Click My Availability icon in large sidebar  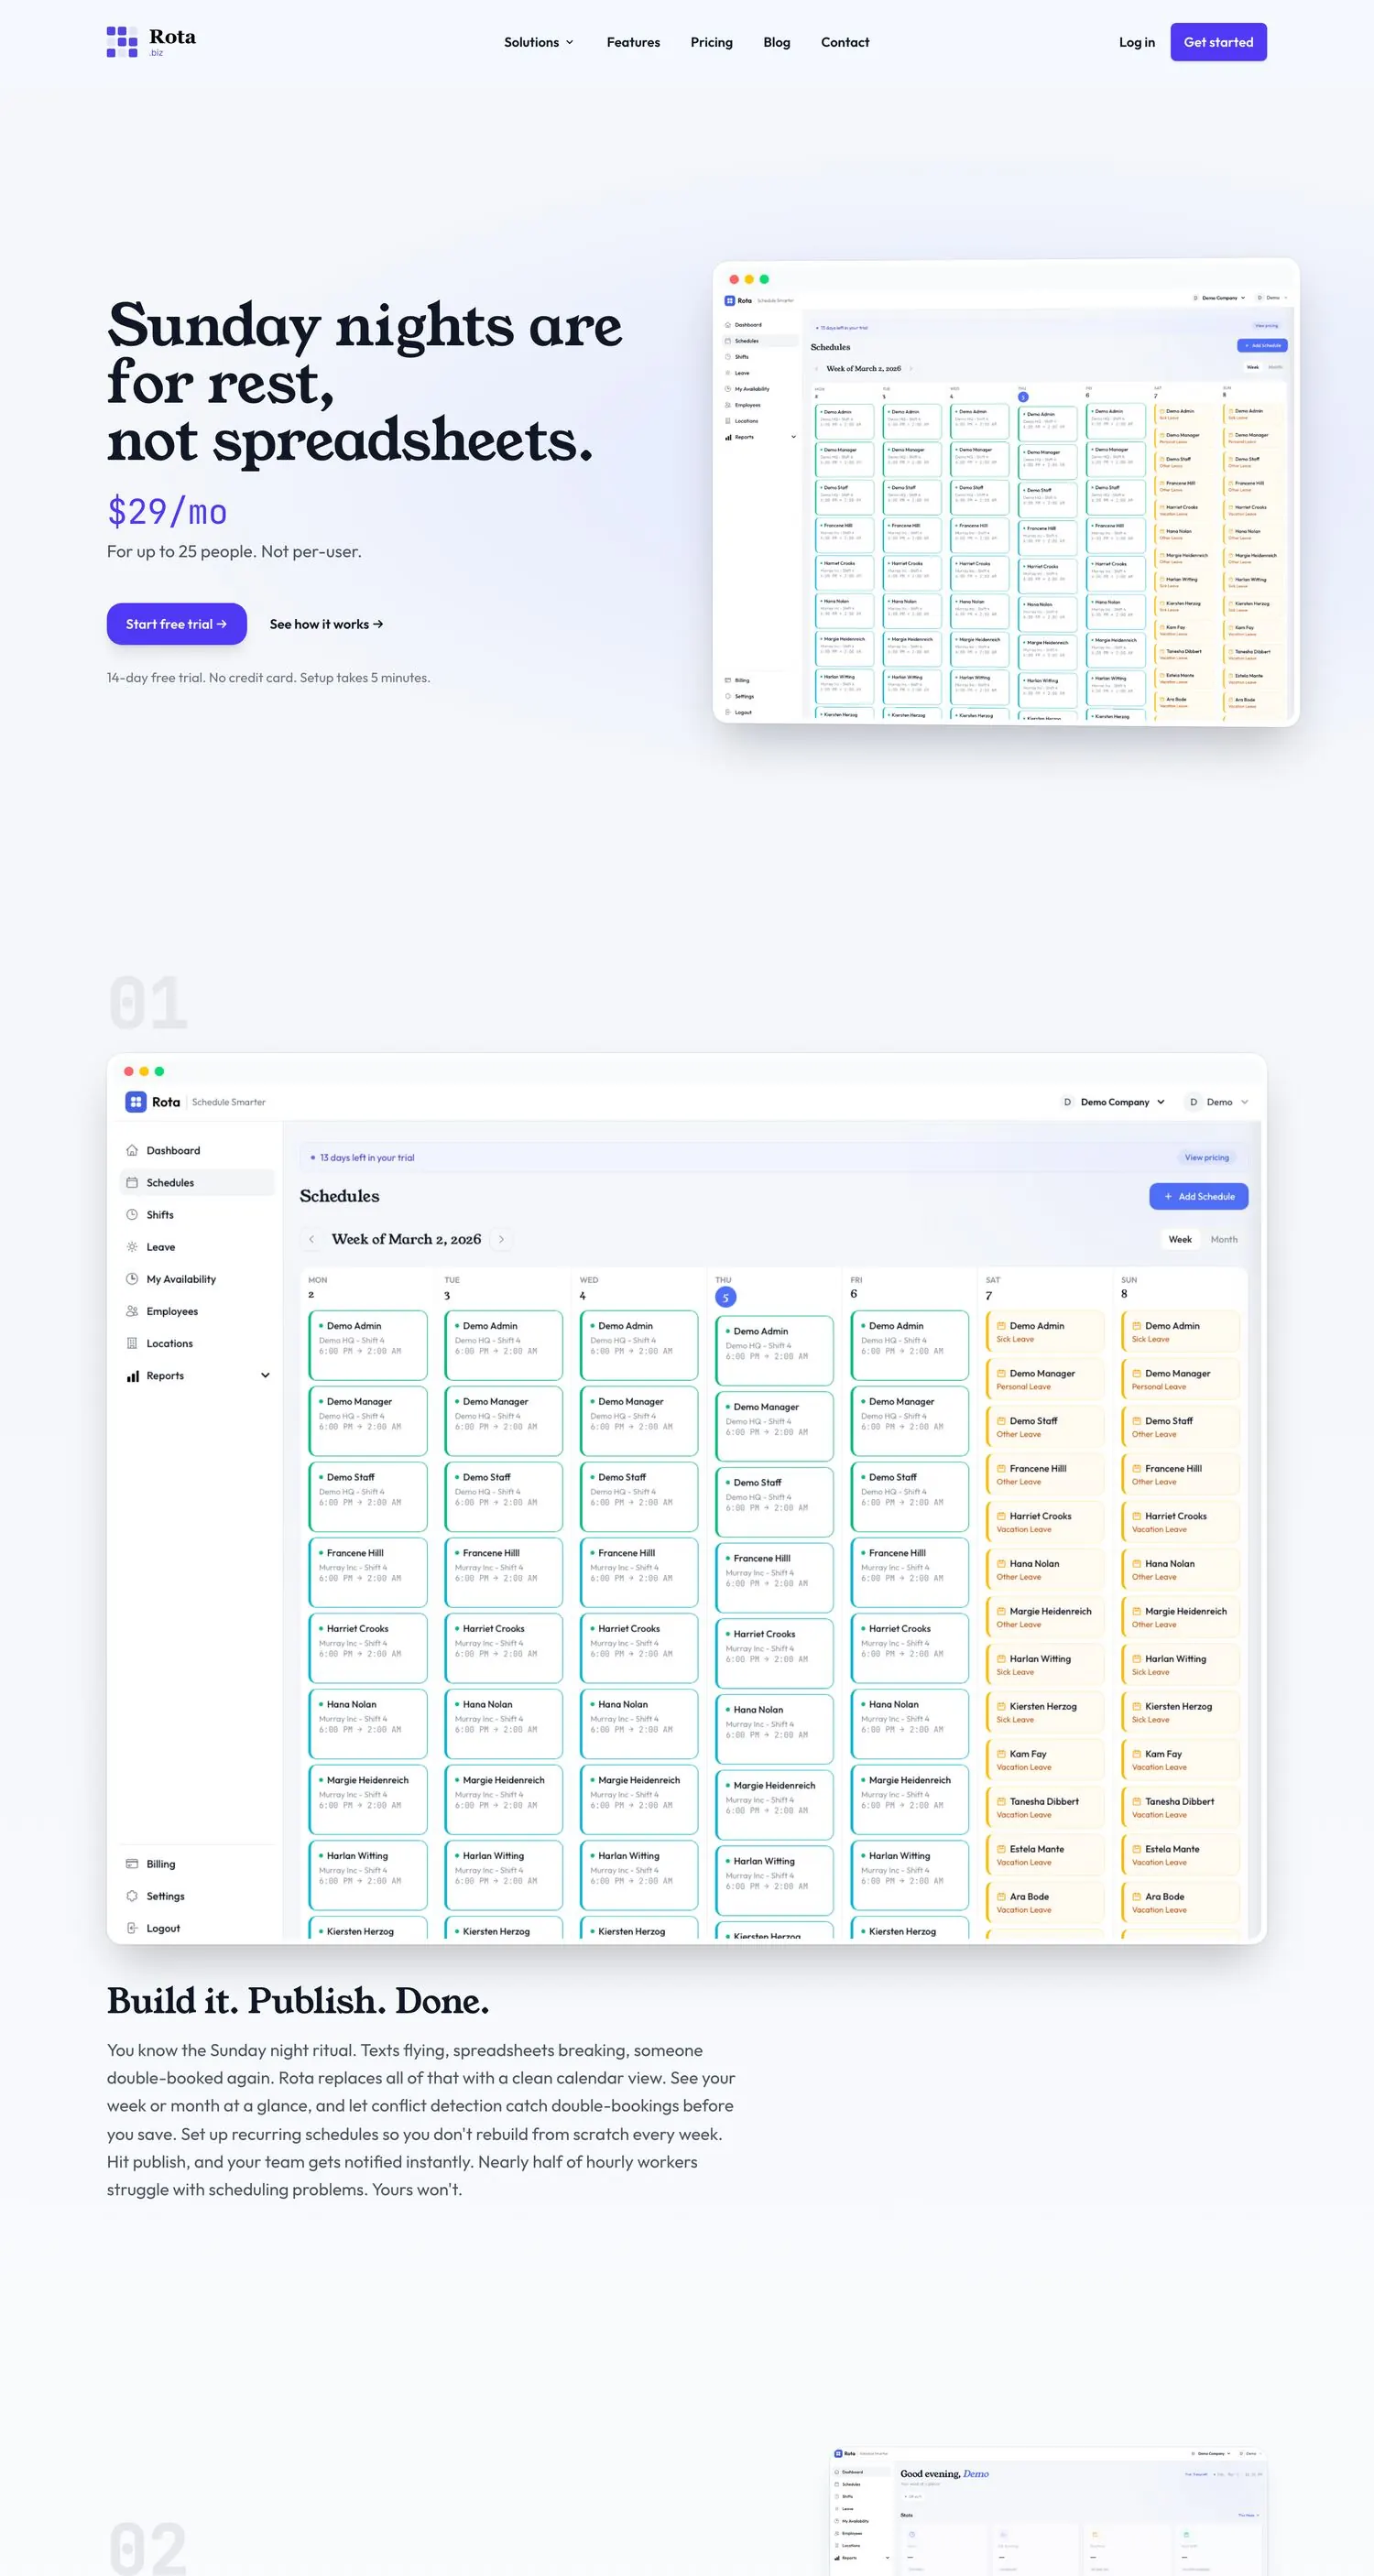coord(132,1279)
